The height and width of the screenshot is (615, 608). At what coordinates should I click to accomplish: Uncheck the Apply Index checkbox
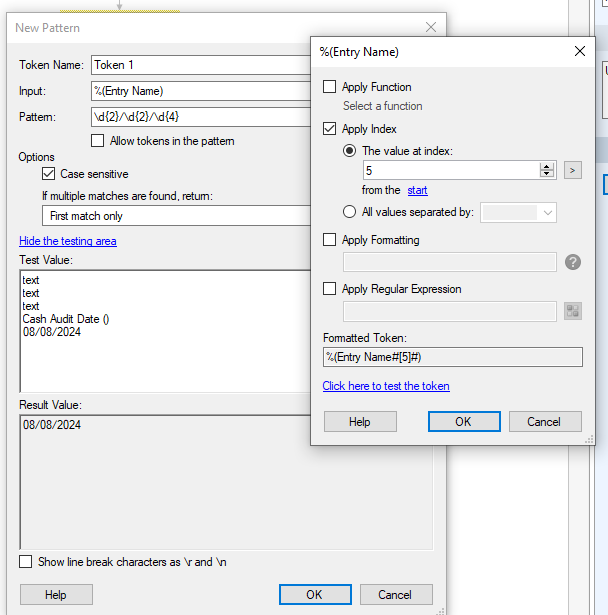pyautogui.click(x=329, y=129)
